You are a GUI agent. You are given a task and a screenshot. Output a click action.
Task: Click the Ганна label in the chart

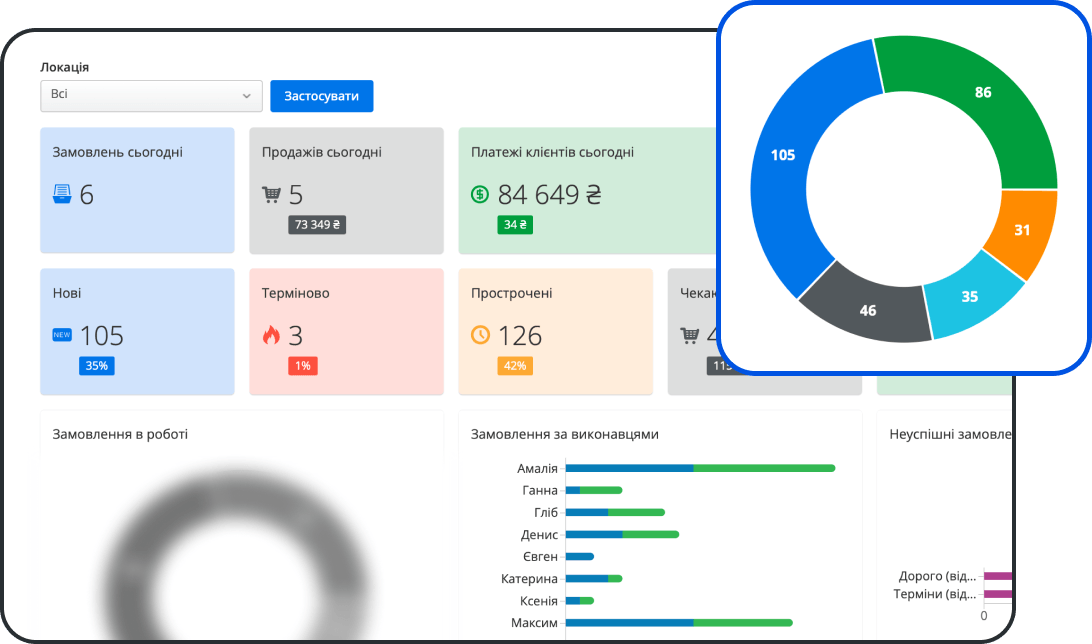(x=540, y=490)
